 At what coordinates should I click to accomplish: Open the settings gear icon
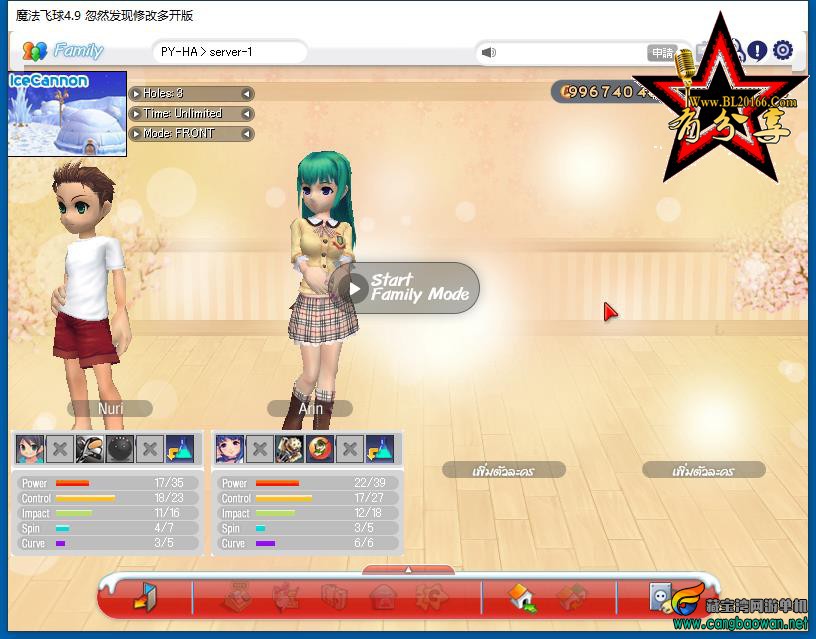783,50
